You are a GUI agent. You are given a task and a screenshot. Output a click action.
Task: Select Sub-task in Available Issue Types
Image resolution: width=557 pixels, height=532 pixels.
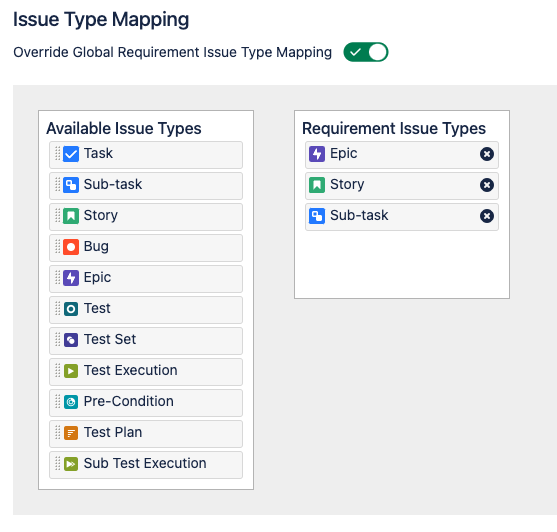[146, 186]
